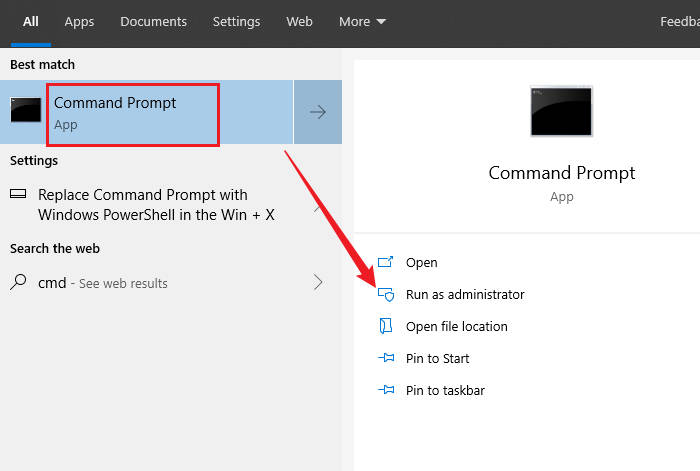Expand cmd web results chevron

(318, 282)
